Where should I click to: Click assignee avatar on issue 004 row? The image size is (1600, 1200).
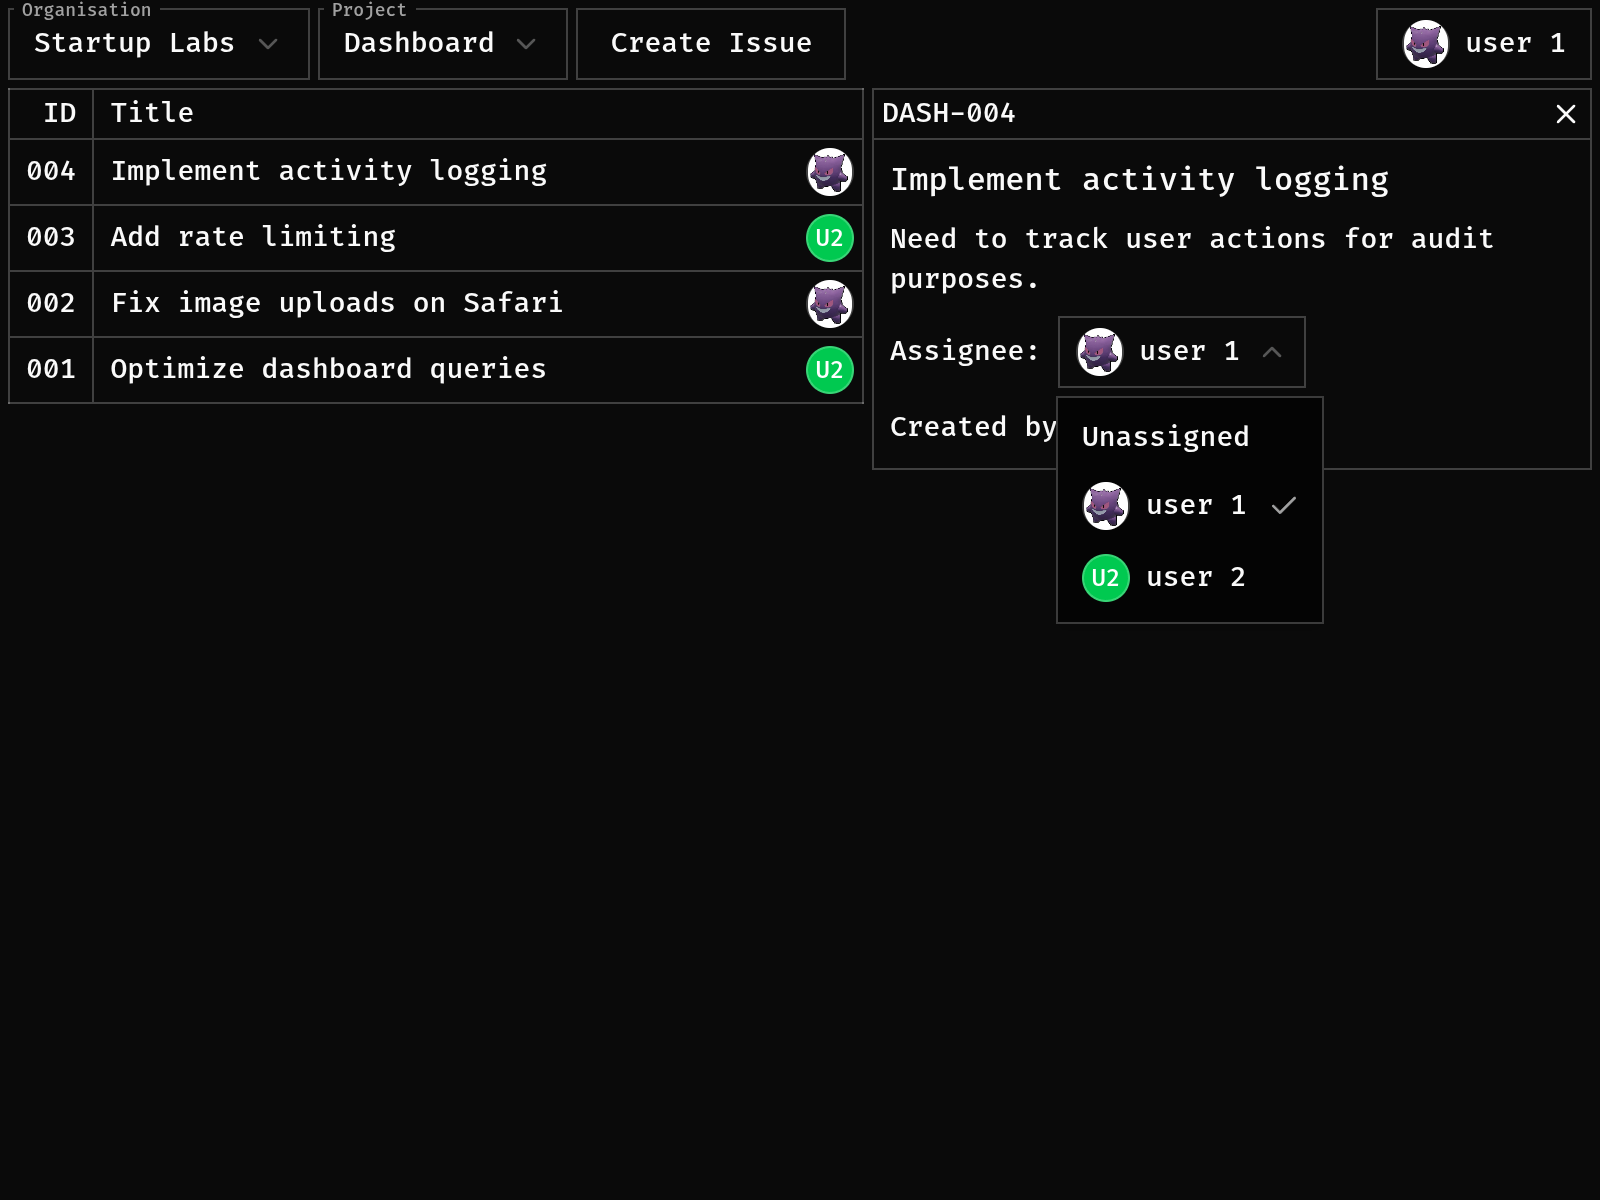pos(829,172)
